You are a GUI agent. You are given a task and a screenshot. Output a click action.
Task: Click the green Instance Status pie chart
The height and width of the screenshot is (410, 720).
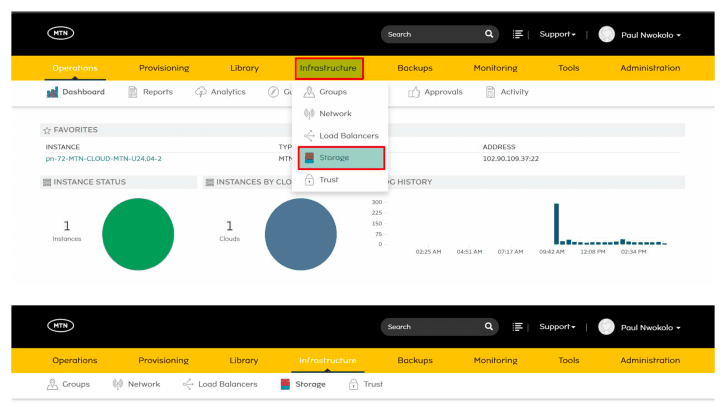tap(138, 234)
